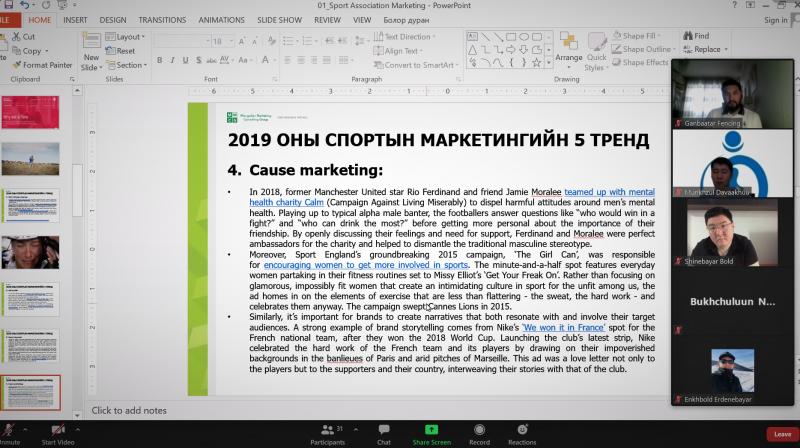The image size is (800, 448).
Task: Select the five-point star shape
Action: click(x=536, y=63)
